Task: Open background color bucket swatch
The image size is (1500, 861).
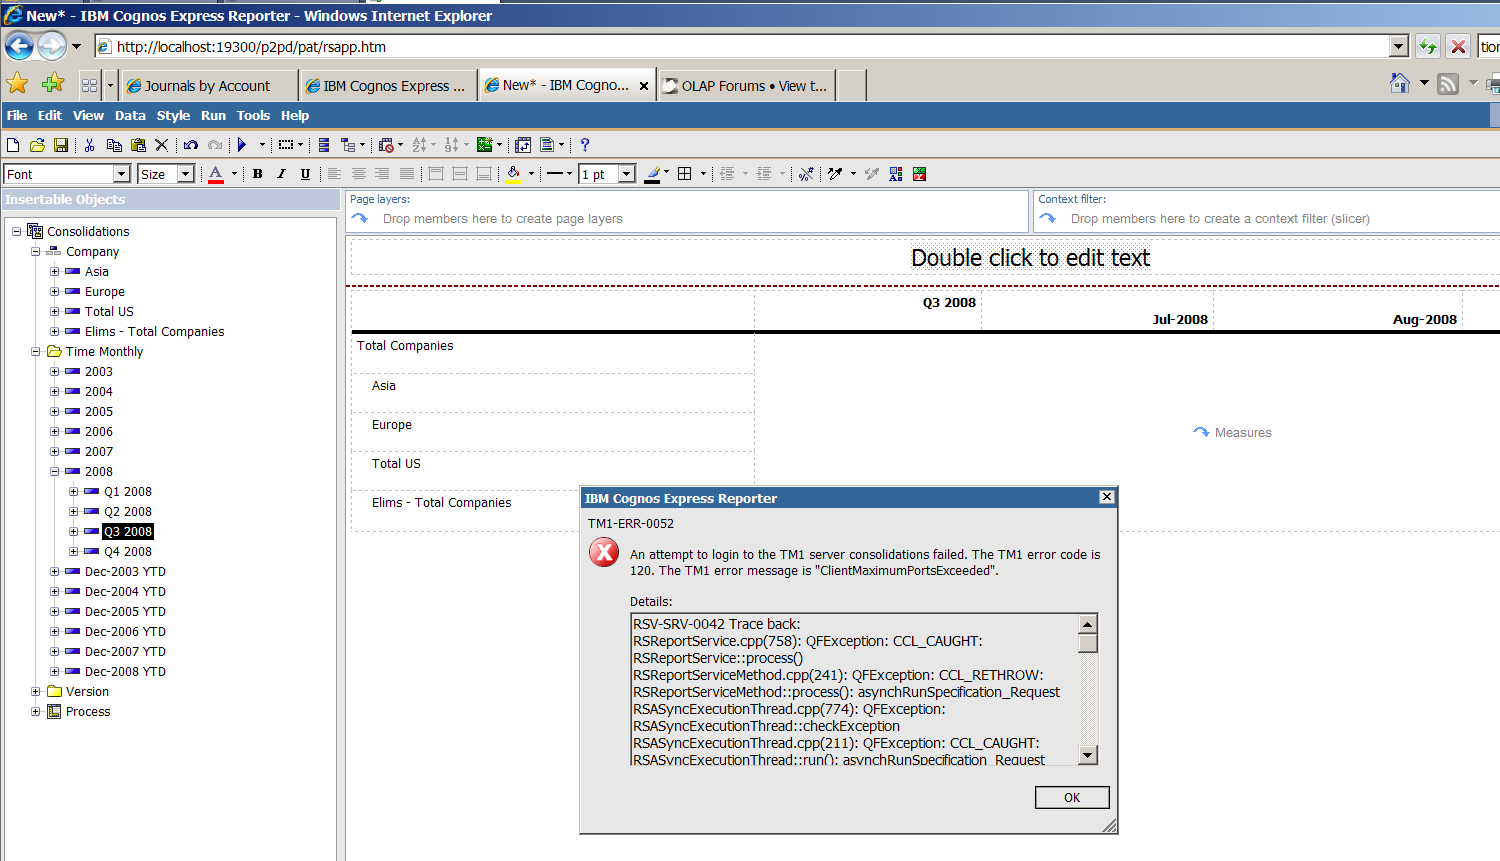Action: point(513,174)
